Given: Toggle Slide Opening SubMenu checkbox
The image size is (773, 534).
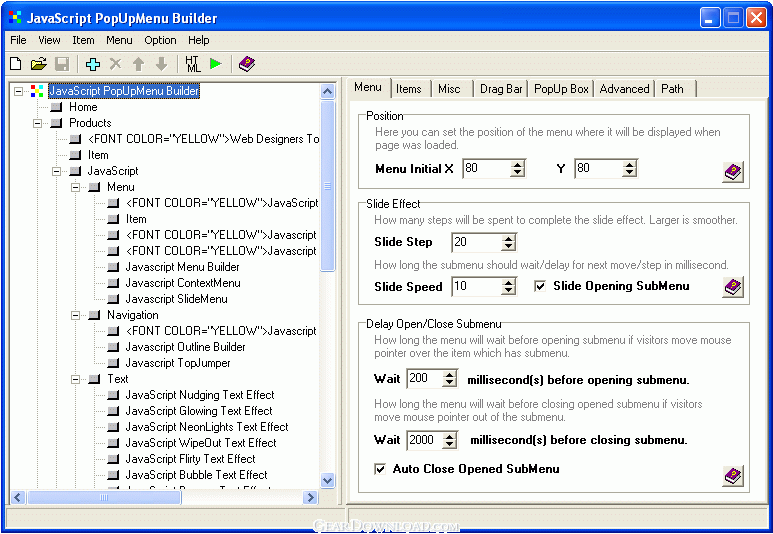Looking at the screenshot, I should point(540,286).
